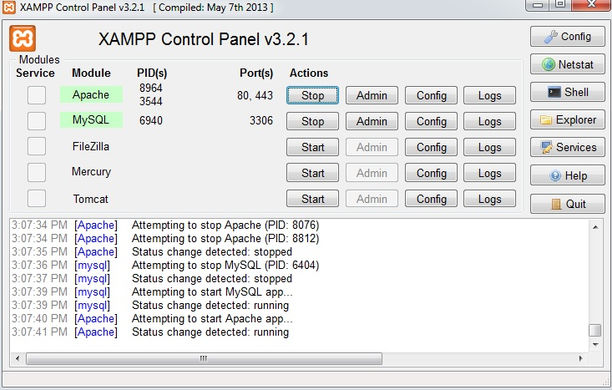Screen dimensions: 612x390
Task: Start the Mercury module
Action: pyautogui.click(x=312, y=173)
